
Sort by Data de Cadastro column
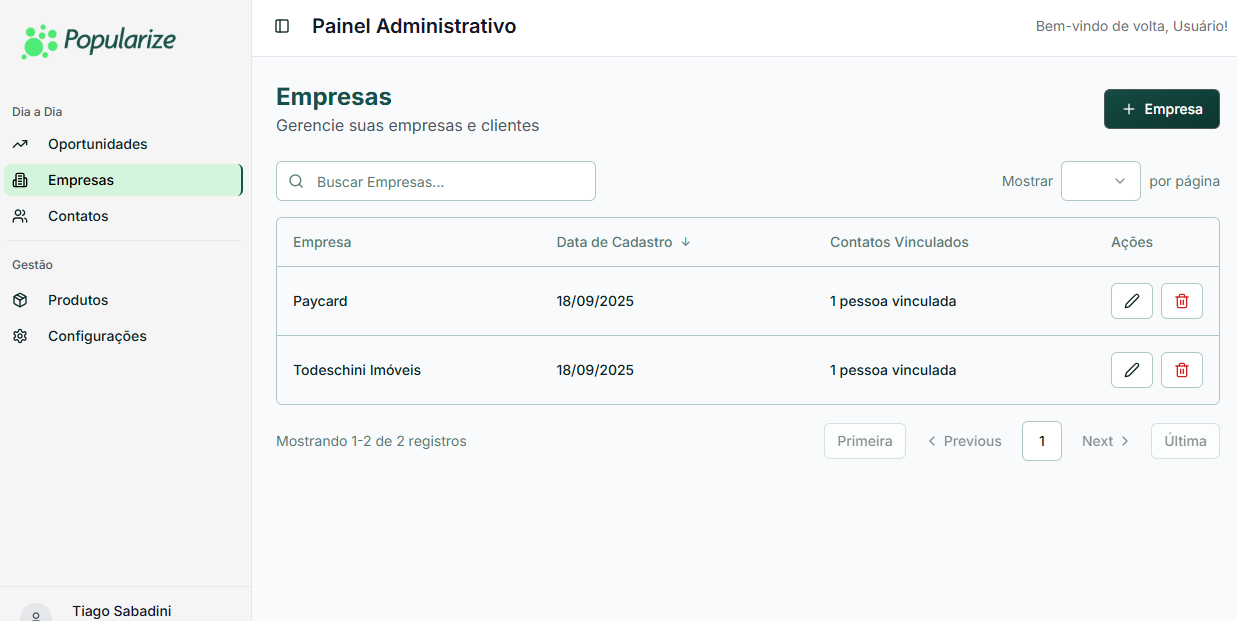(x=623, y=242)
